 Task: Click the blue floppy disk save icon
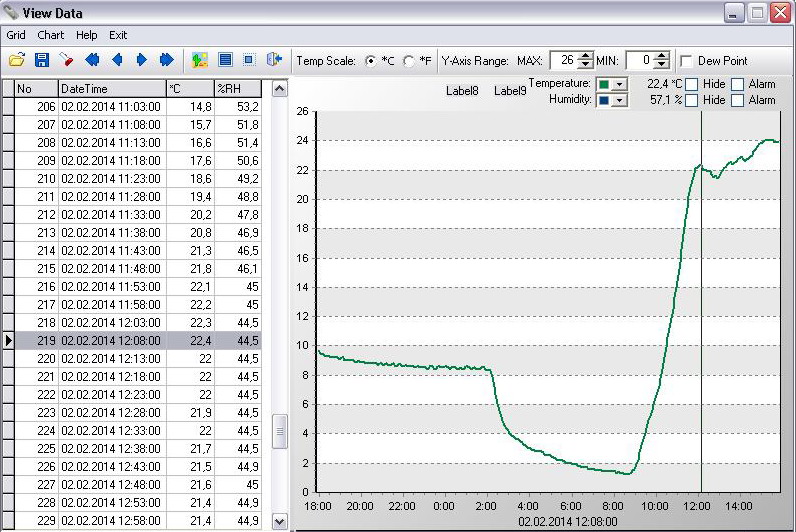coord(42,61)
